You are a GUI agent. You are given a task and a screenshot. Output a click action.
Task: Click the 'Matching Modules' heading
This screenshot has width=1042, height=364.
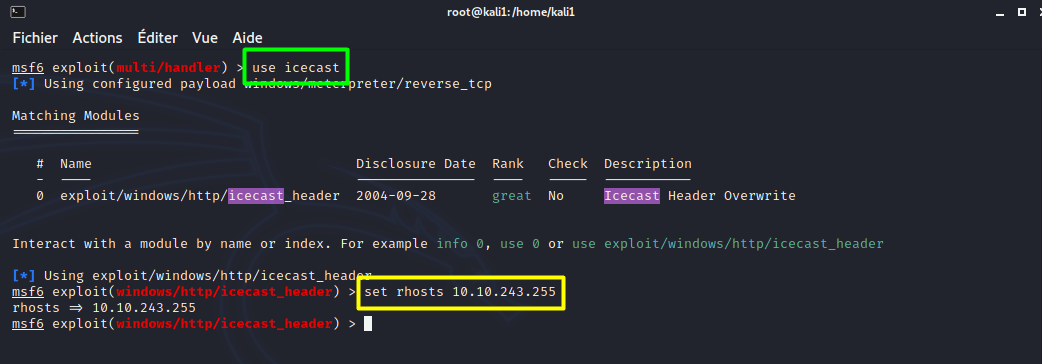(76, 116)
